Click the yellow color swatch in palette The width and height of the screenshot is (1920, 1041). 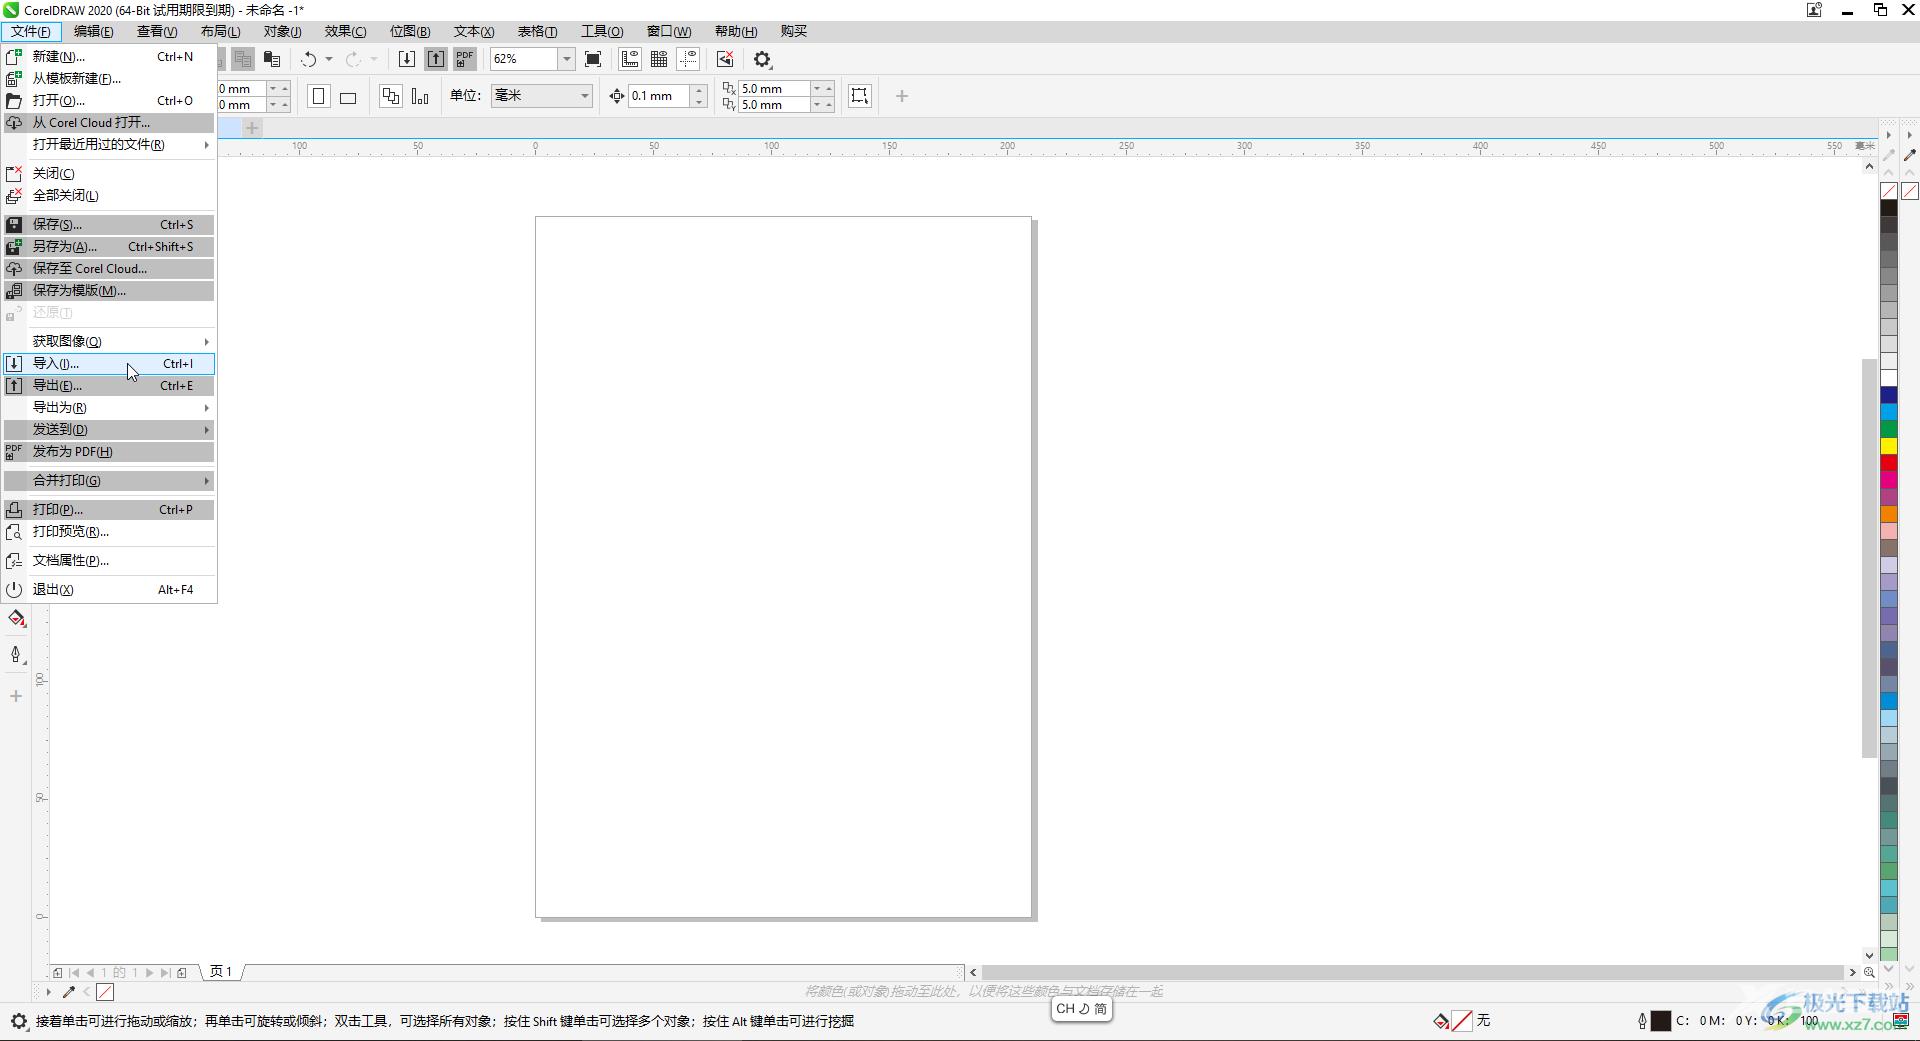1889,446
